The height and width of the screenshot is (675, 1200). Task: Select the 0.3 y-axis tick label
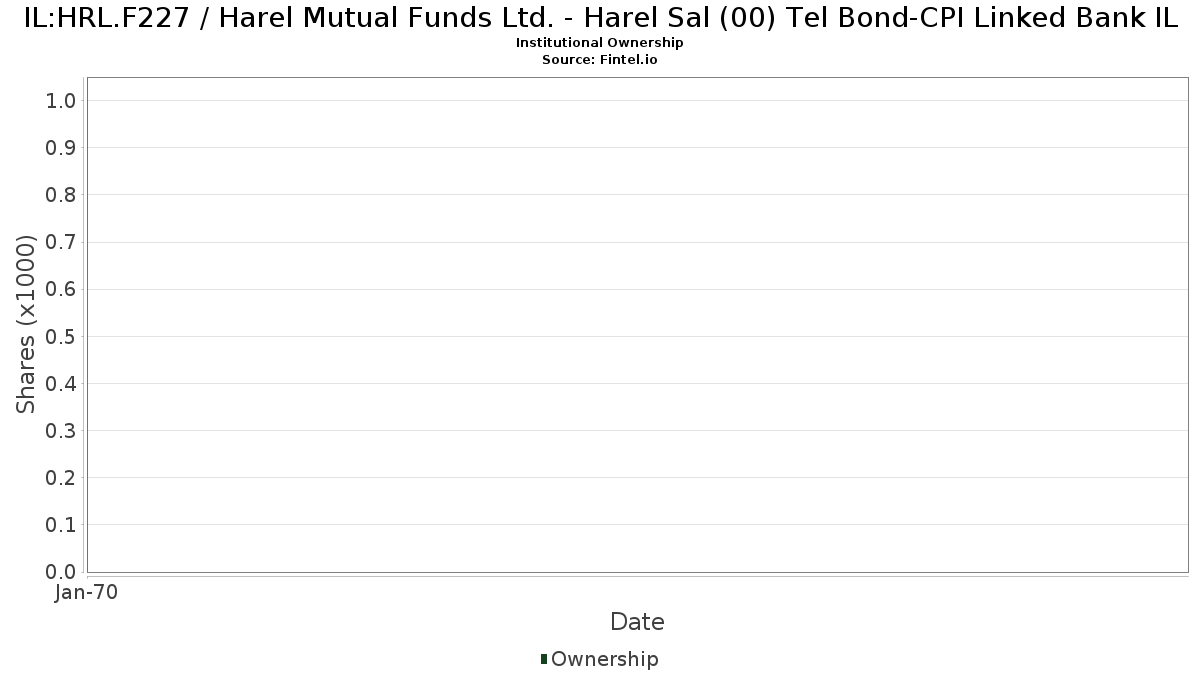click(x=61, y=431)
